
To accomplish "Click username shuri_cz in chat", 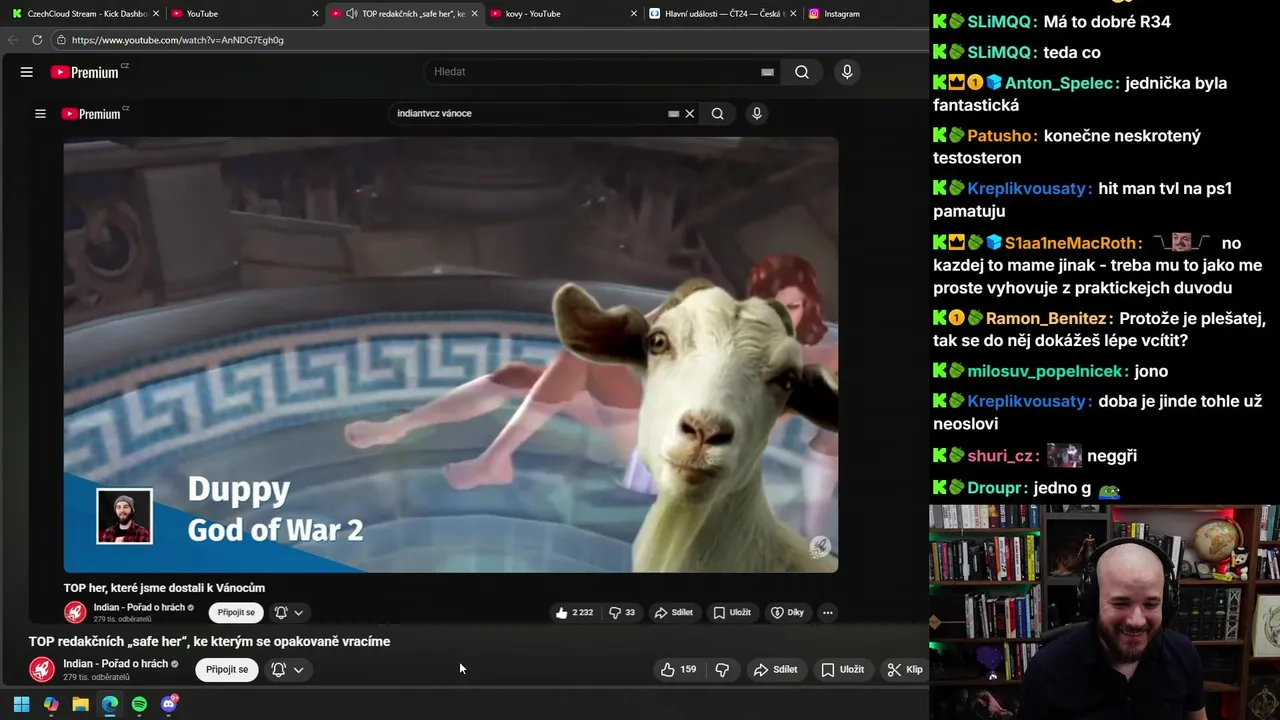I will (1000, 456).
